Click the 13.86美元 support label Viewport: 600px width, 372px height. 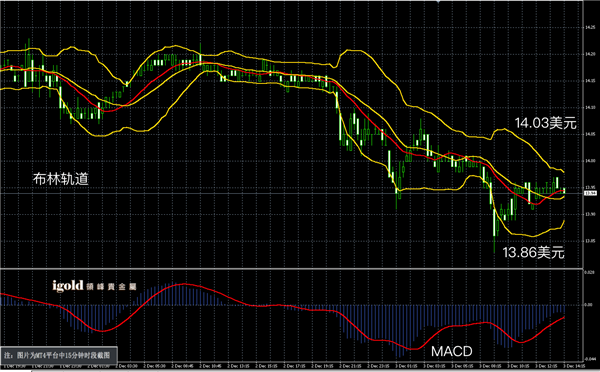coord(533,252)
